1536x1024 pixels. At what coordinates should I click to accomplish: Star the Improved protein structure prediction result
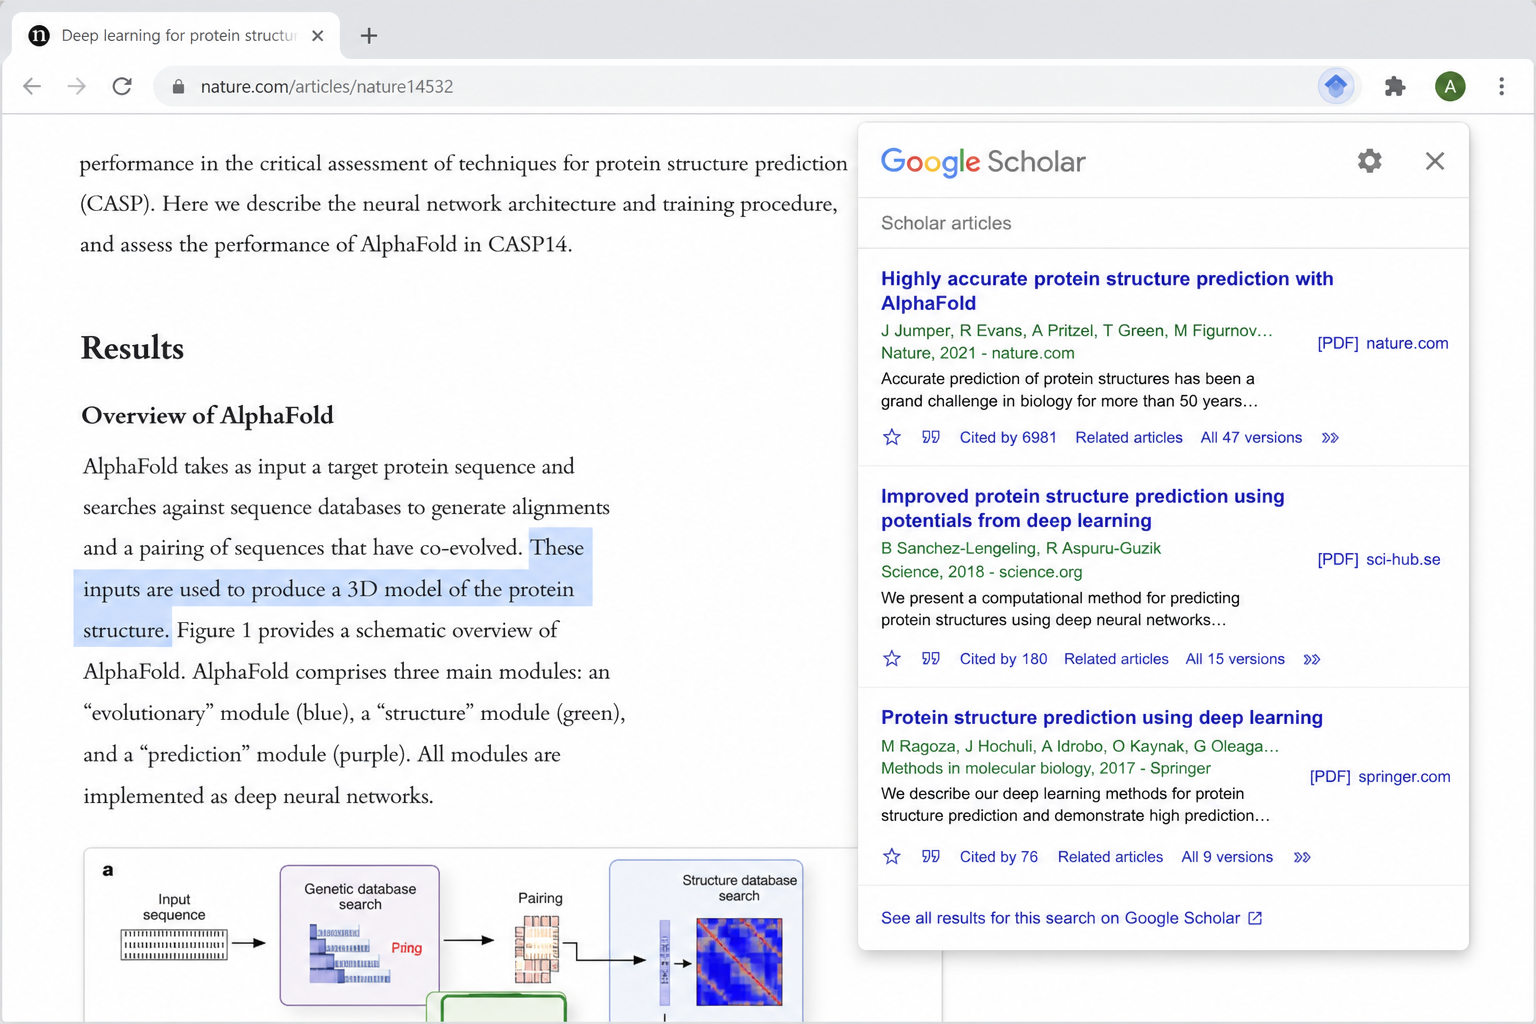[892, 658]
